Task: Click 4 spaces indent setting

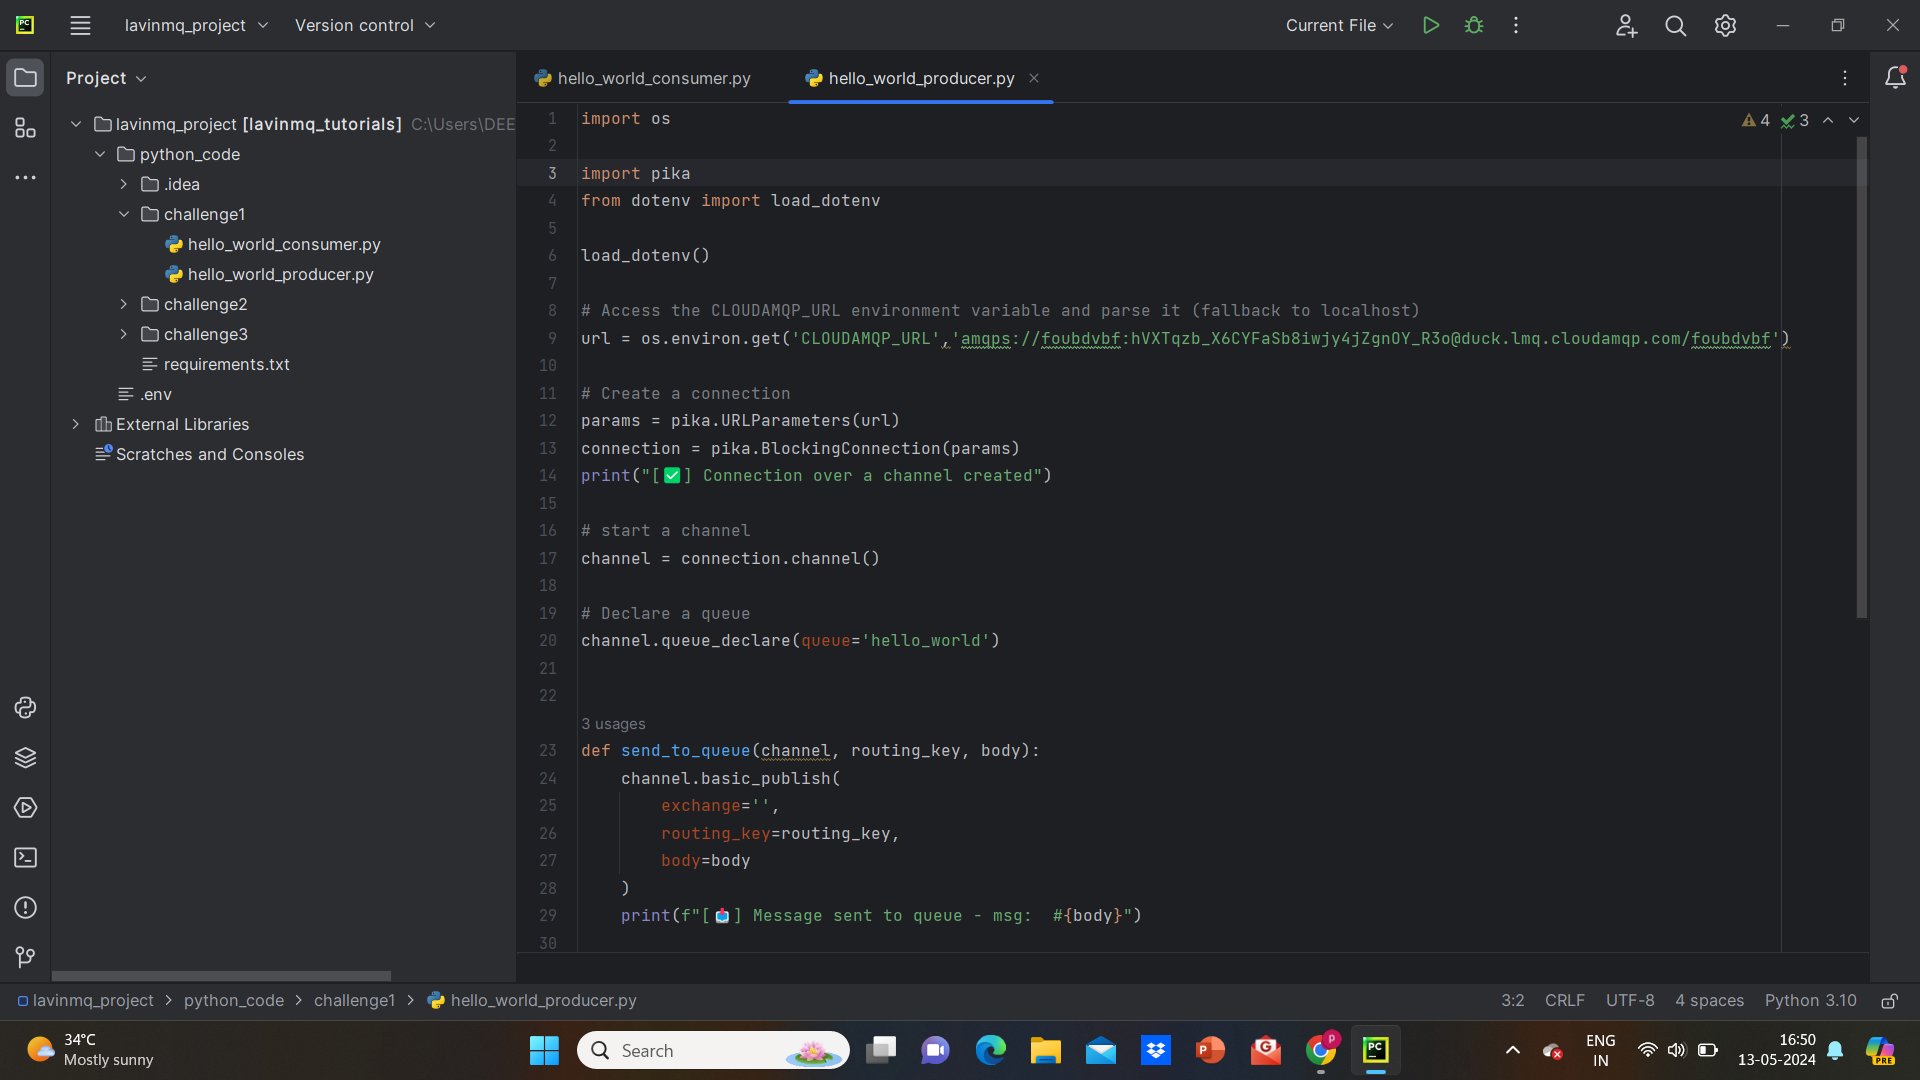Action: point(1709,1000)
